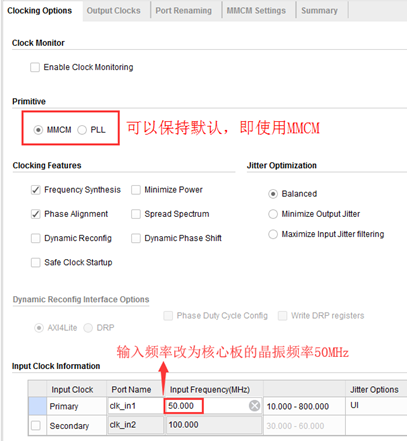
Task: Select the MMCM primitive radio button
Action: [x=38, y=130]
